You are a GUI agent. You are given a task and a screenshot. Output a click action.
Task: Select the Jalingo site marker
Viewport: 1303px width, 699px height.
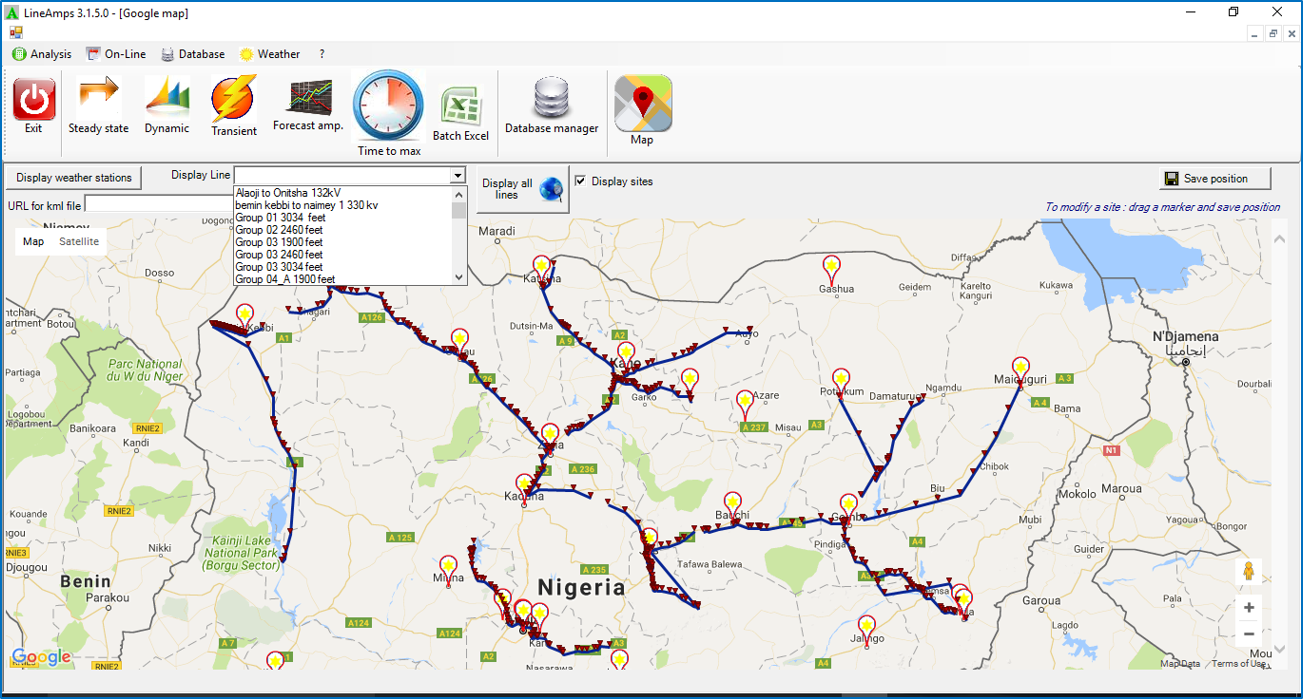click(867, 628)
